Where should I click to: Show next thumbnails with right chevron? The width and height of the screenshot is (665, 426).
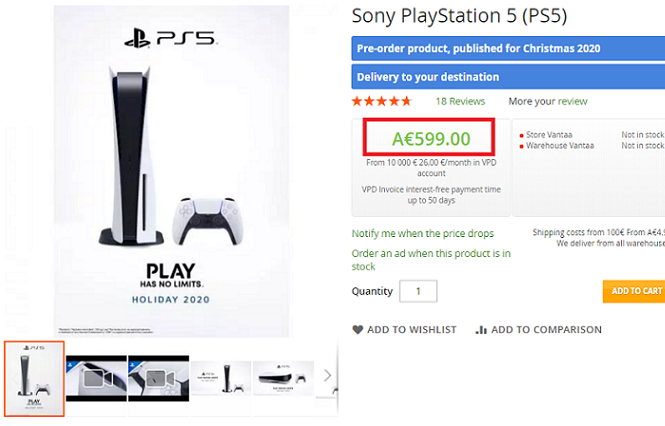327,376
